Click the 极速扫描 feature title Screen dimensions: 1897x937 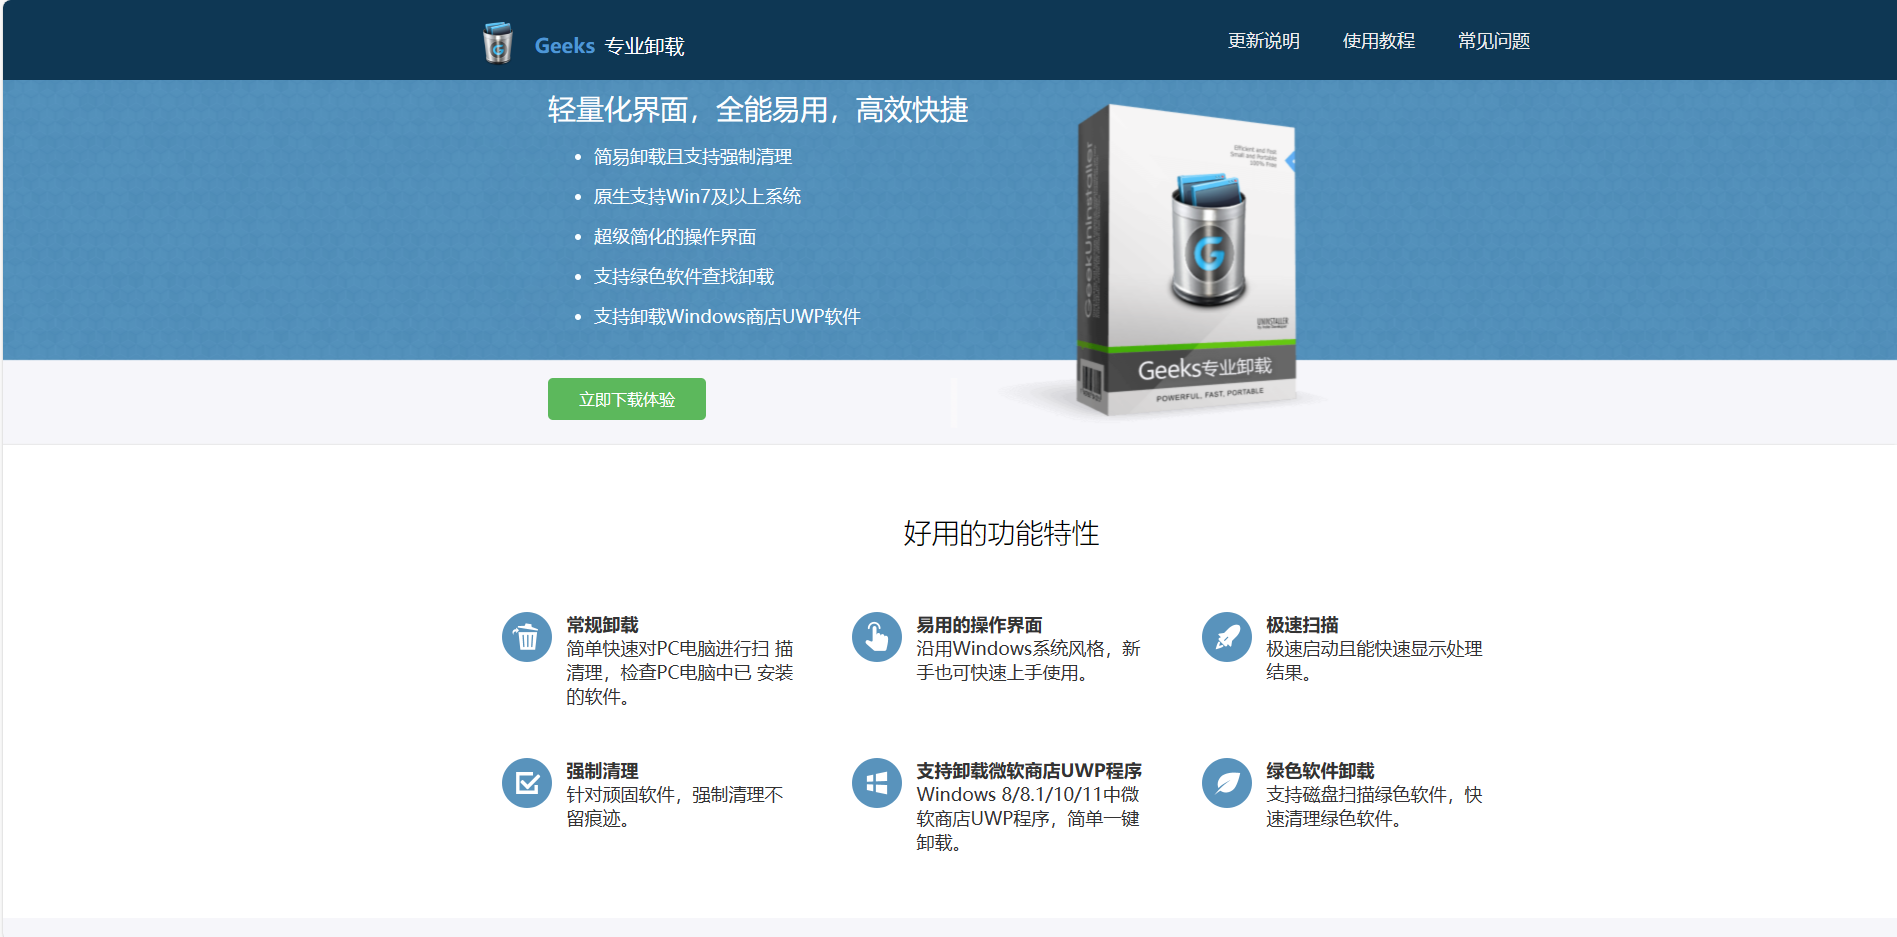coord(1302,625)
